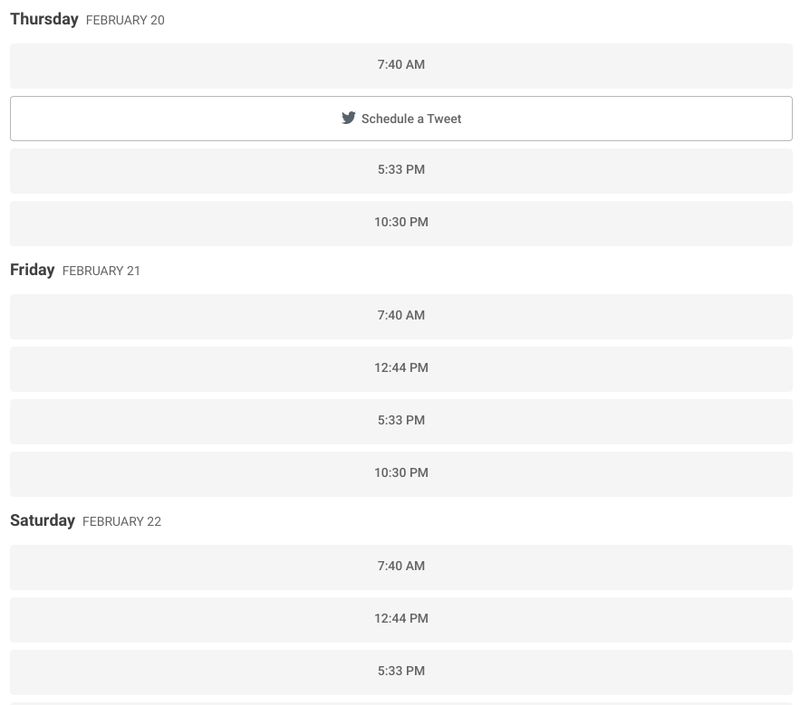Select Thursday 5:33 PM slot
800x705 pixels.
click(x=401, y=171)
